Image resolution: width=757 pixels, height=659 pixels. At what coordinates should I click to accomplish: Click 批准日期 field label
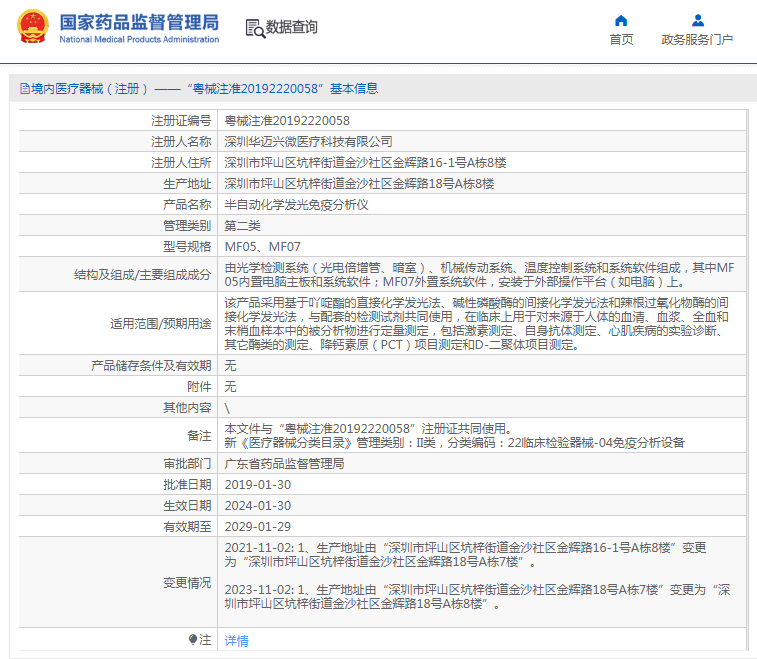coord(187,485)
